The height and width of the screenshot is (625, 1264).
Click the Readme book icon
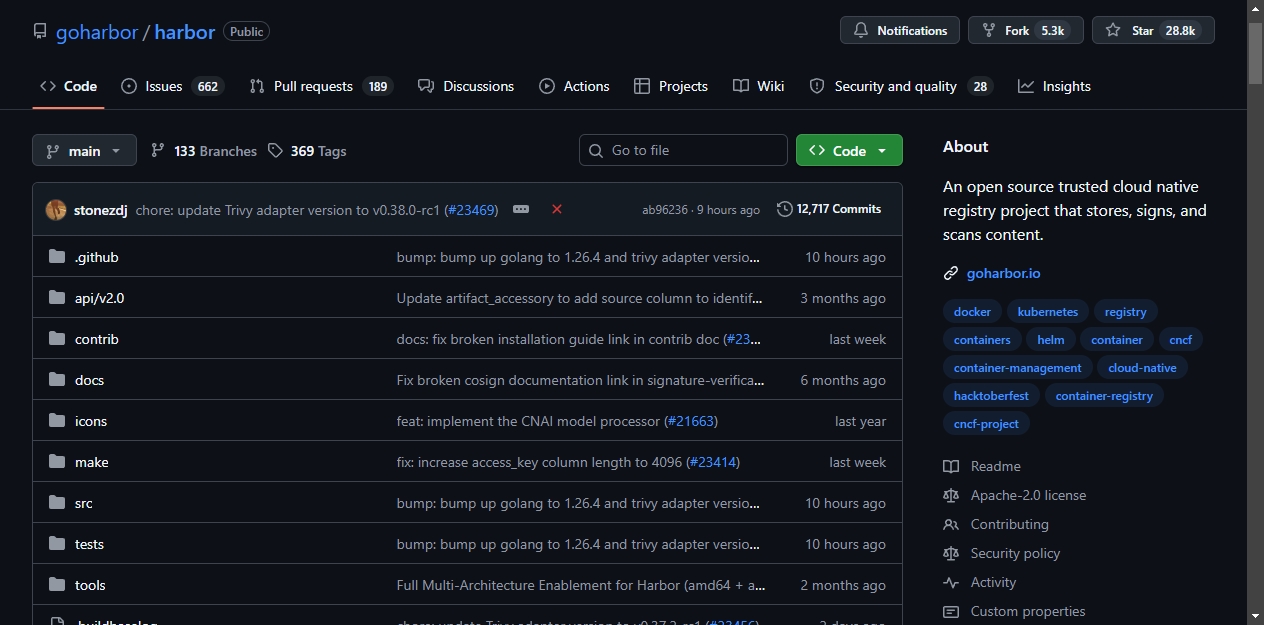(951, 466)
